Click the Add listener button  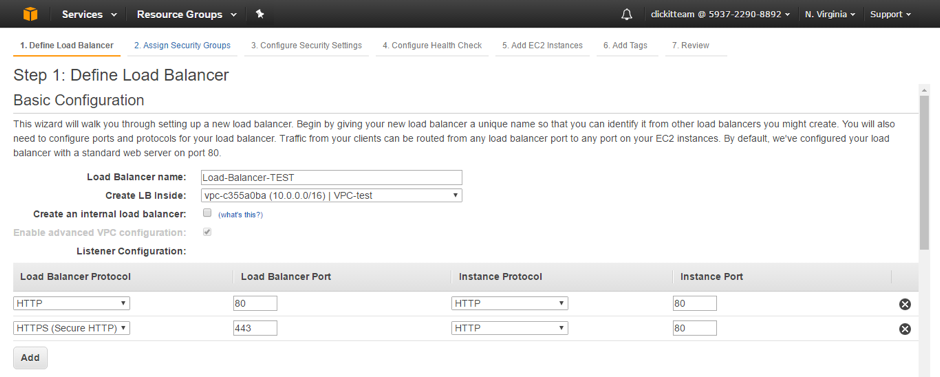pos(30,358)
